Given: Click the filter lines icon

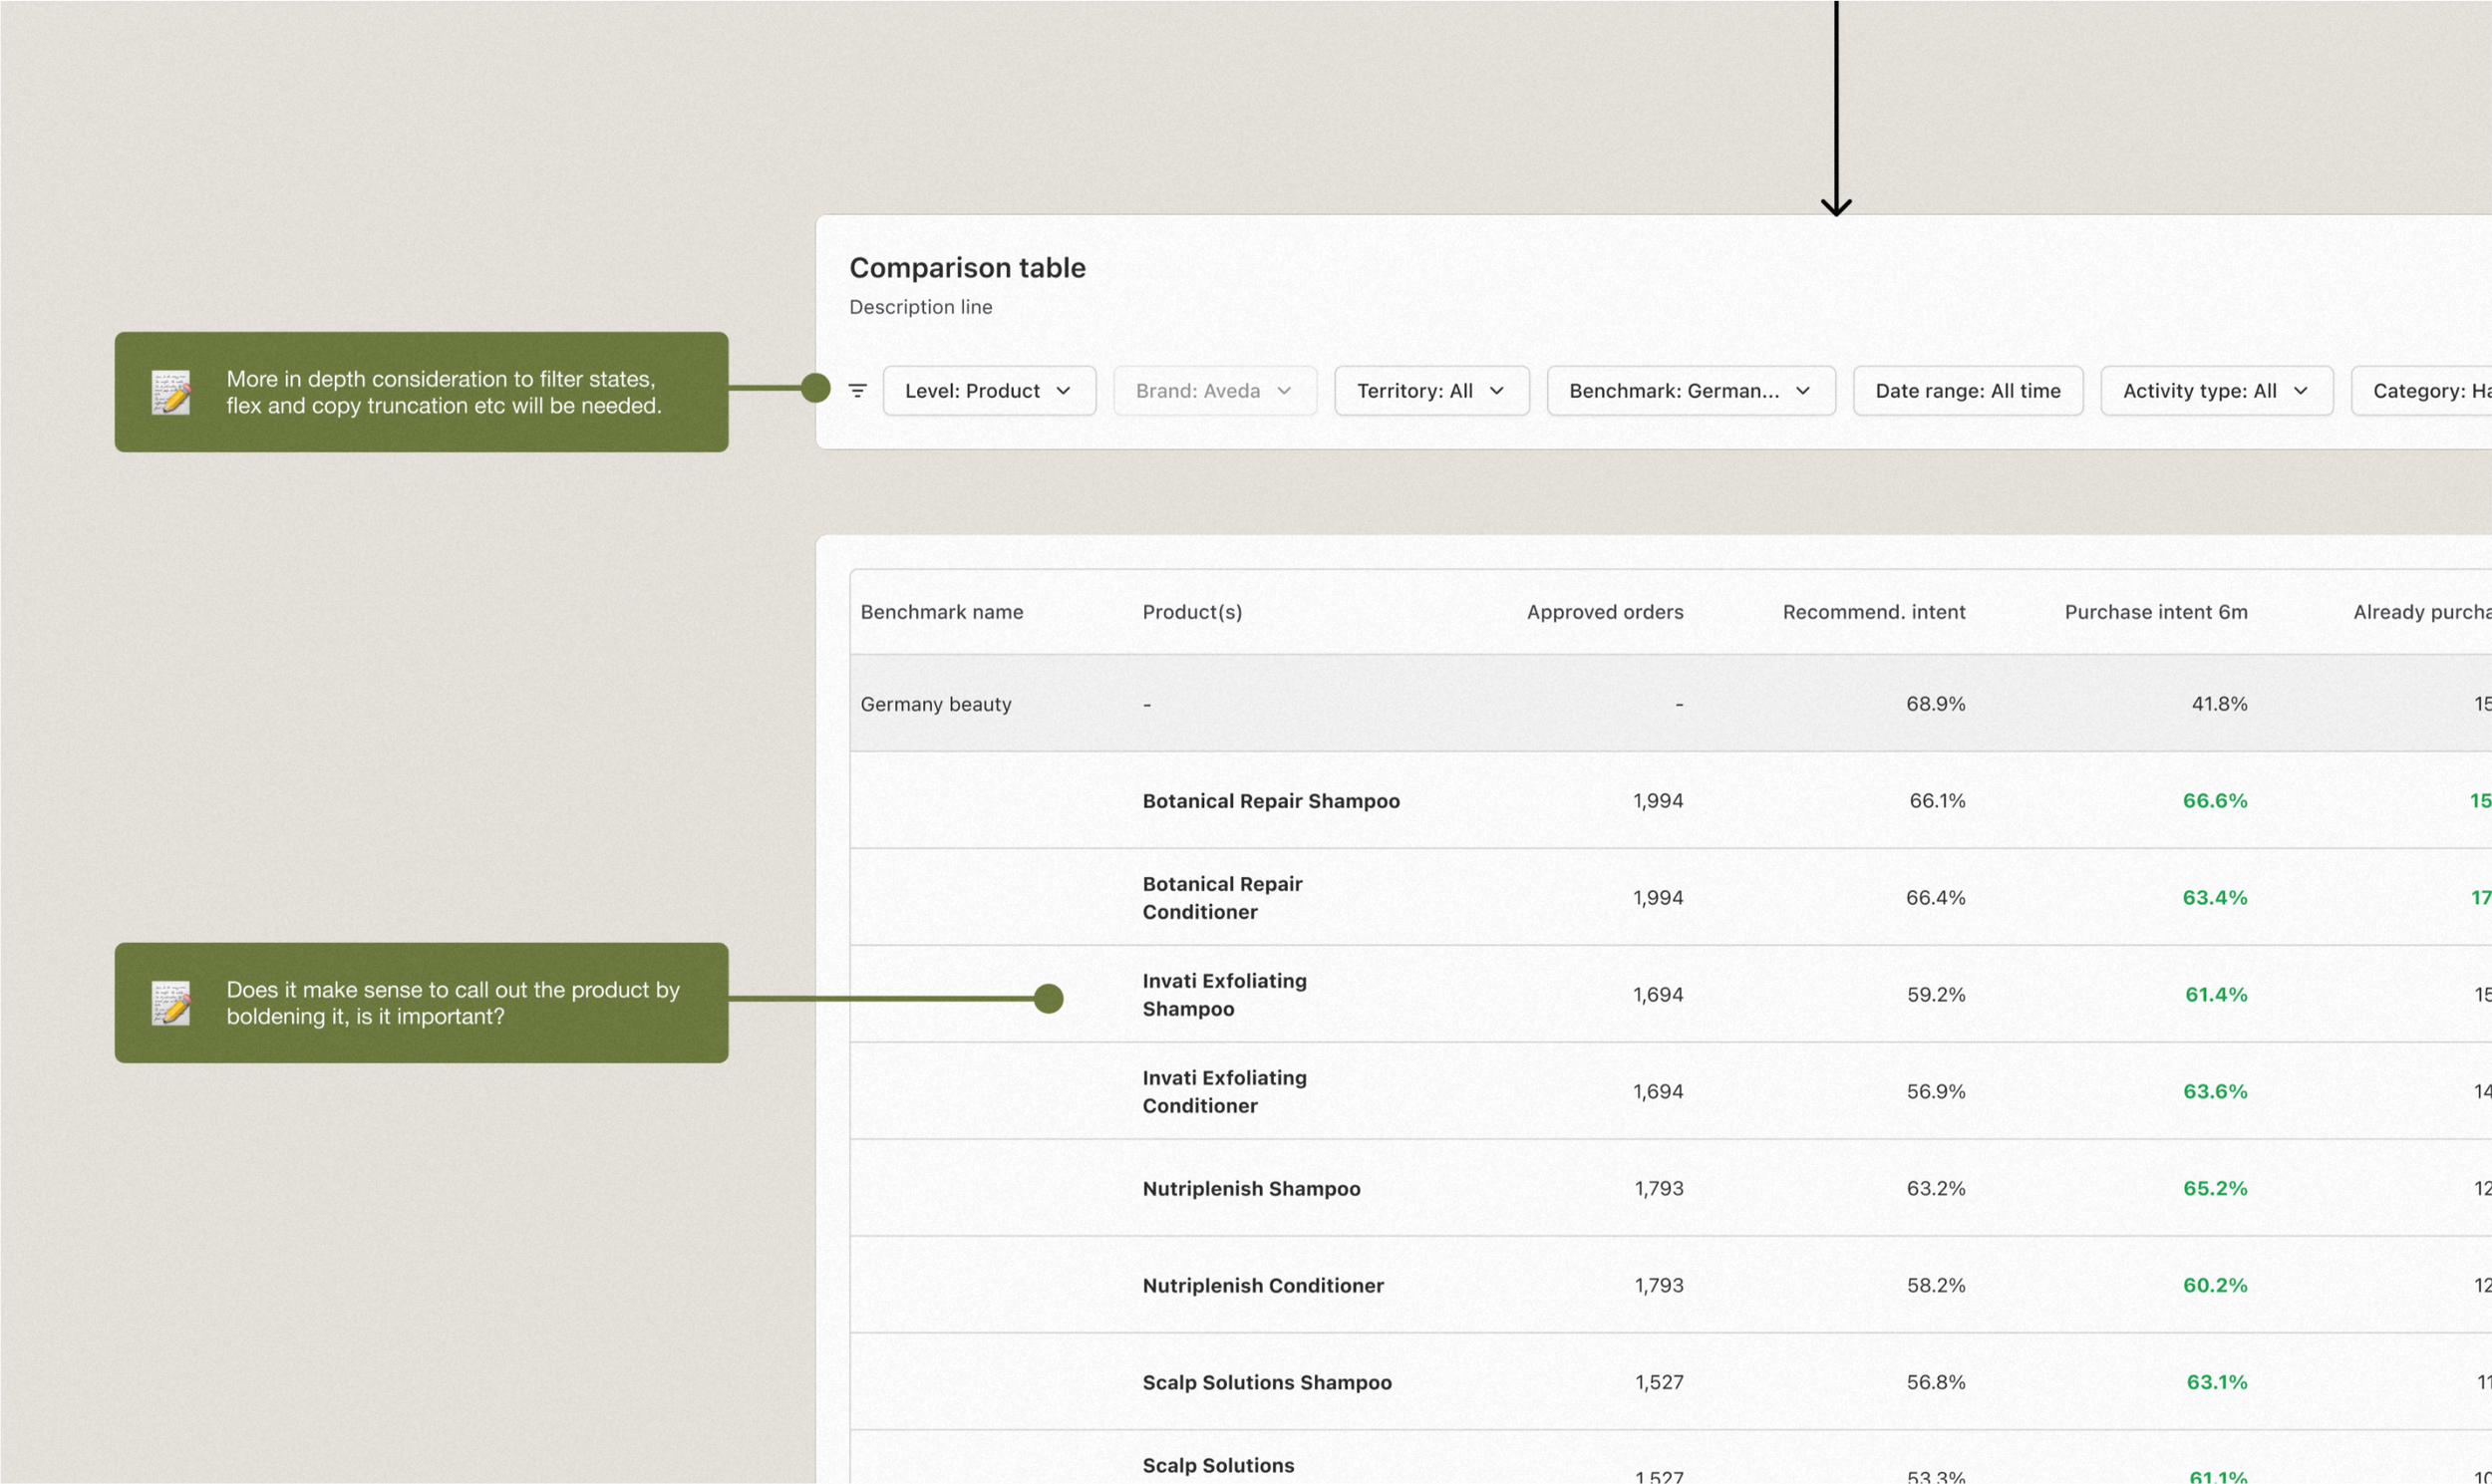Looking at the screenshot, I should click(x=857, y=391).
